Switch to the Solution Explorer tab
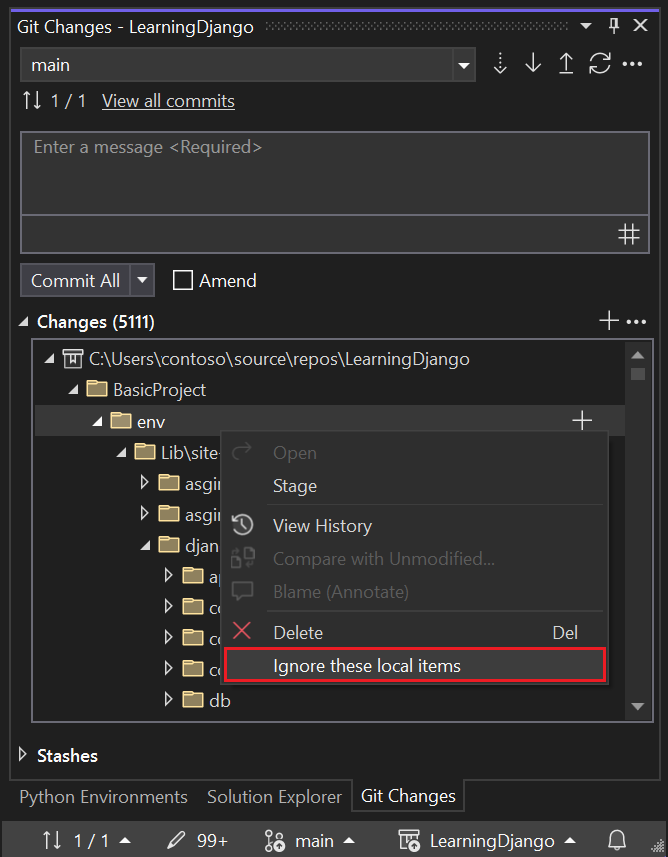 click(x=274, y=797)
